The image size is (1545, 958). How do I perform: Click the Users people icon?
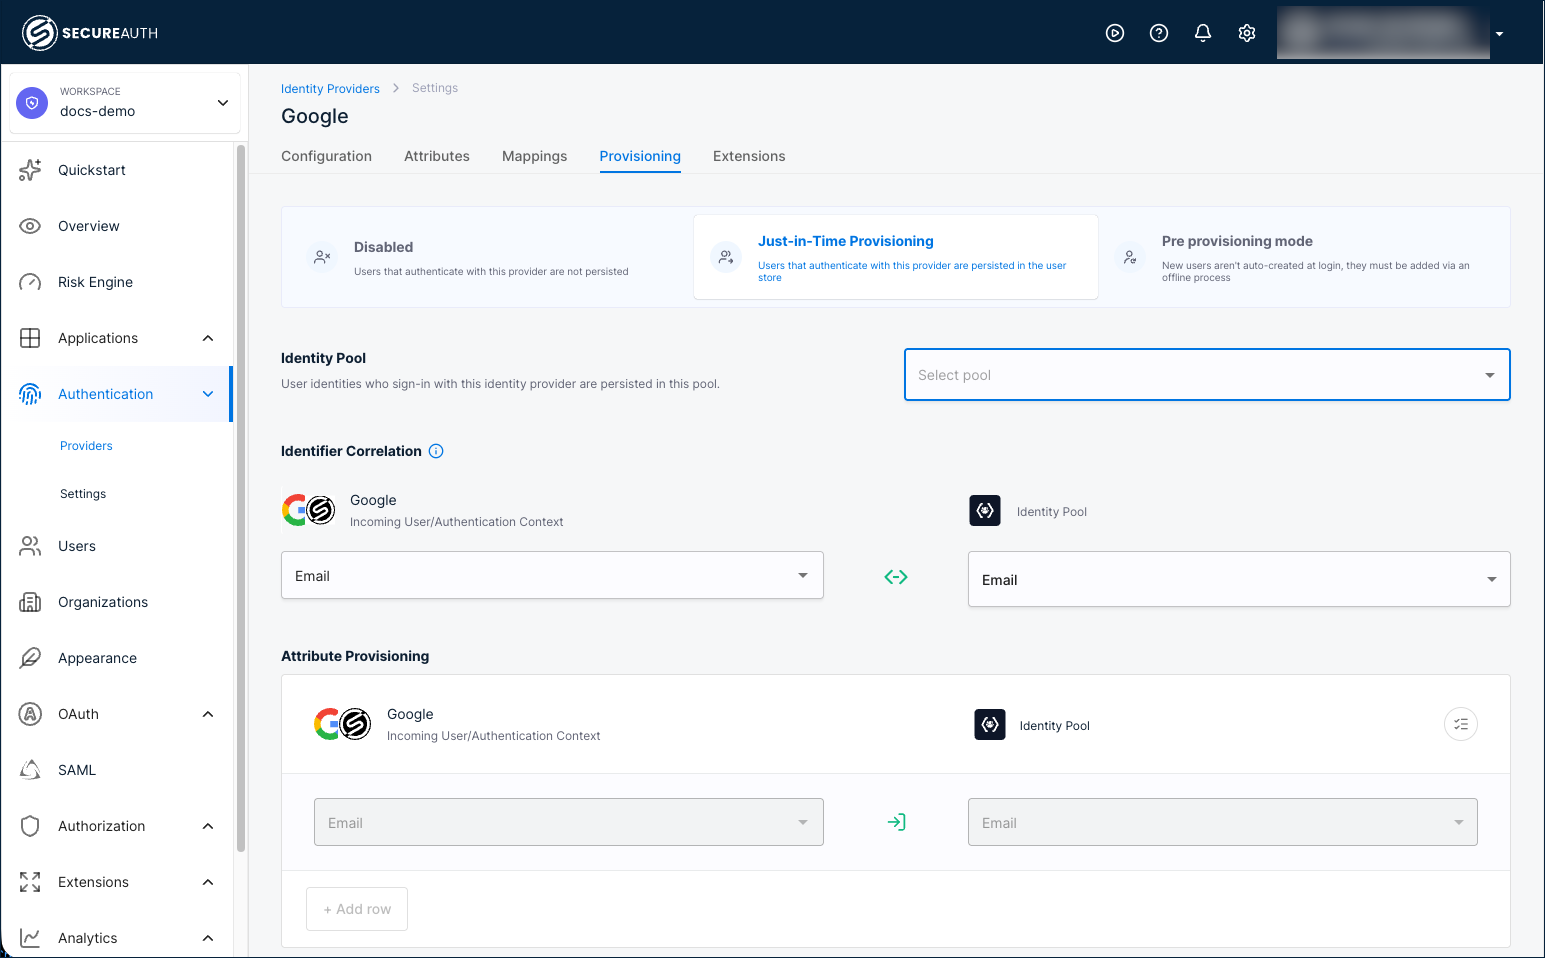point(30,546)
